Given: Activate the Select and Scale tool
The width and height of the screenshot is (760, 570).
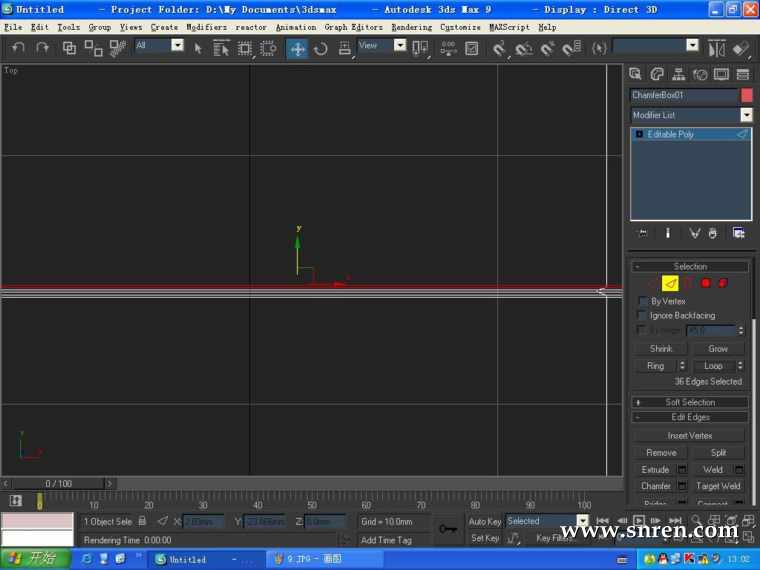Looking at the screenshot, I should point(345,48).
